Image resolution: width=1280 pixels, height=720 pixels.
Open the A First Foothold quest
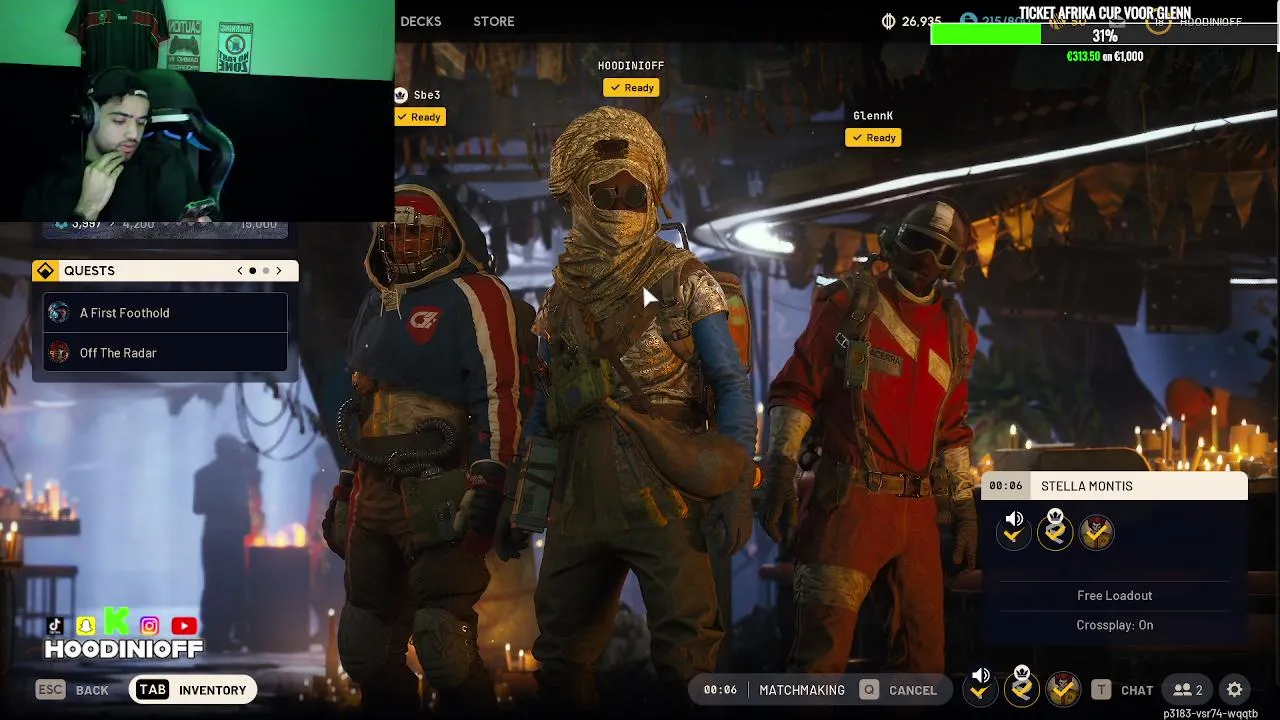click(165, 313)
